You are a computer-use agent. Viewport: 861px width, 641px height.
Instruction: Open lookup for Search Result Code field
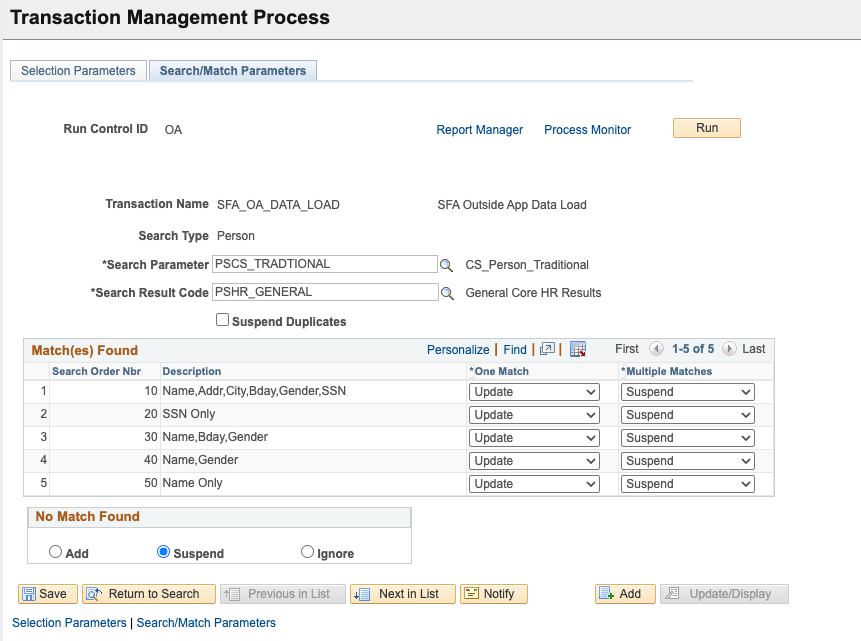click(x=446, y=292)
